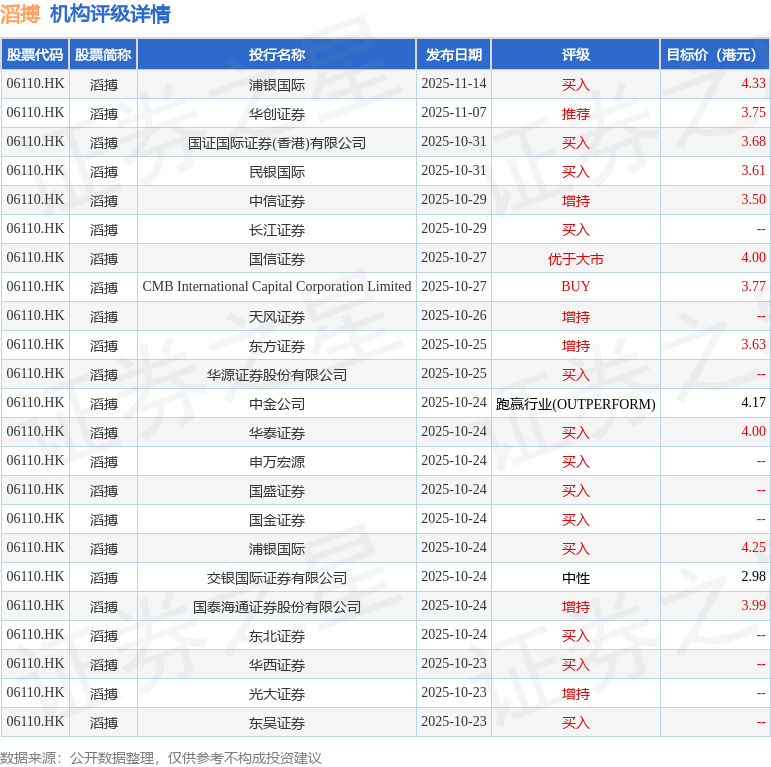Click the 中性 rating cell
The image size is (771, 767).
[575, 577]
